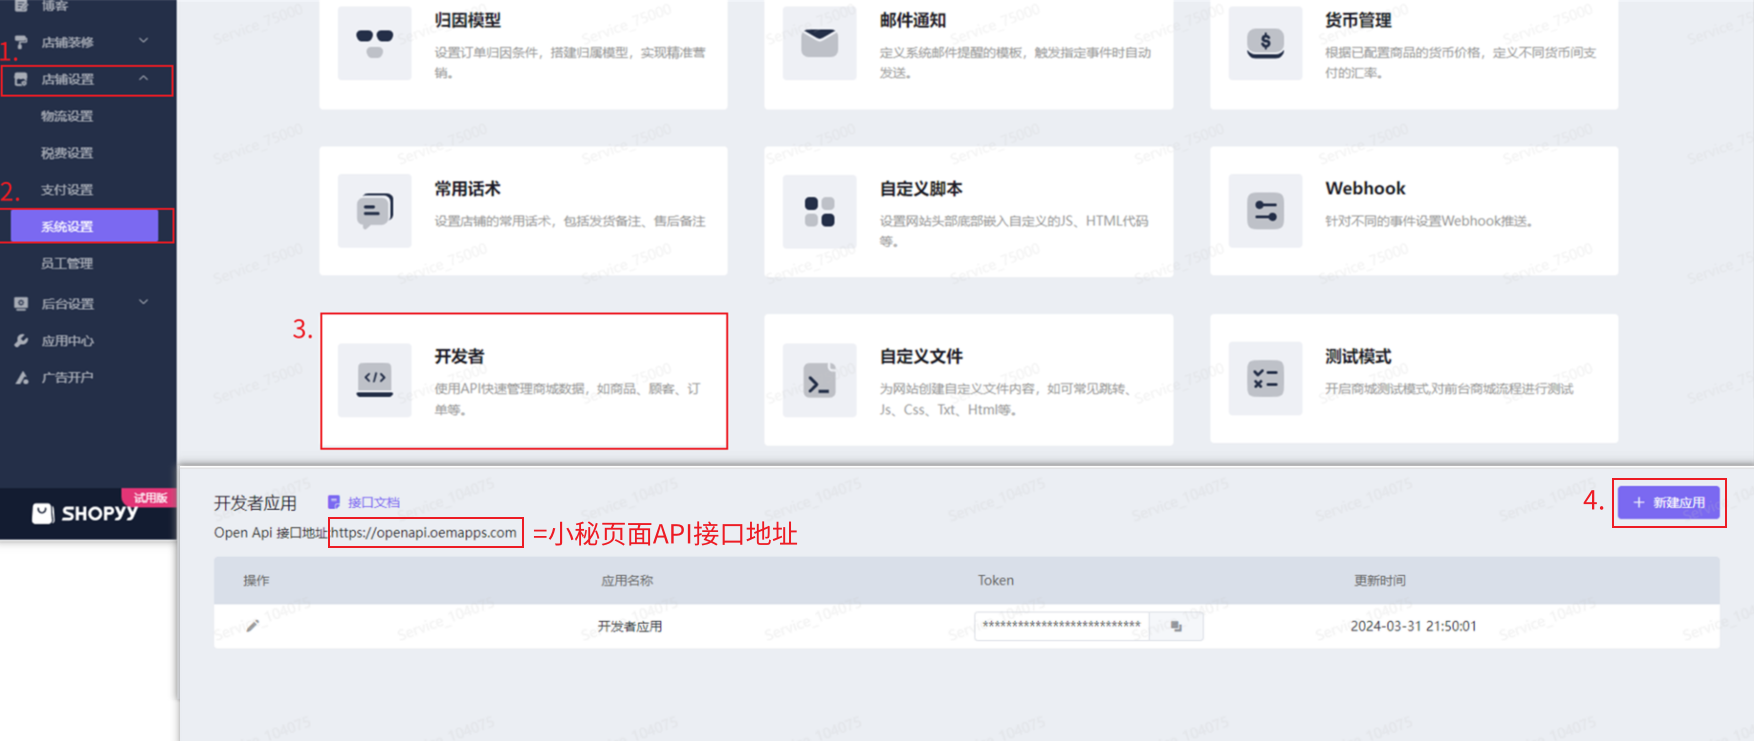This screenshot has height=741, width=1754.
Task: Click the SHOPYY logo bag icon
Action: (x=43, y=513)
